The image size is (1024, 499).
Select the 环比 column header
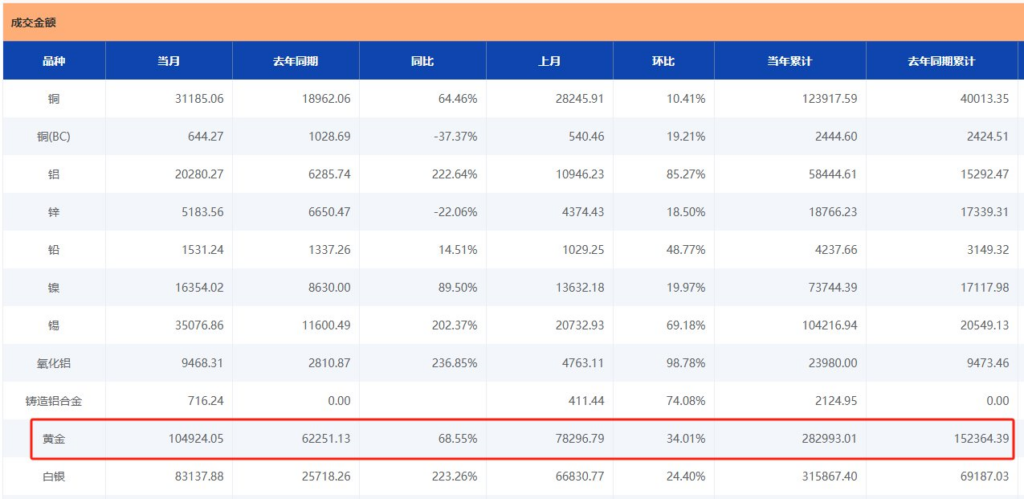tap(664, 61)
